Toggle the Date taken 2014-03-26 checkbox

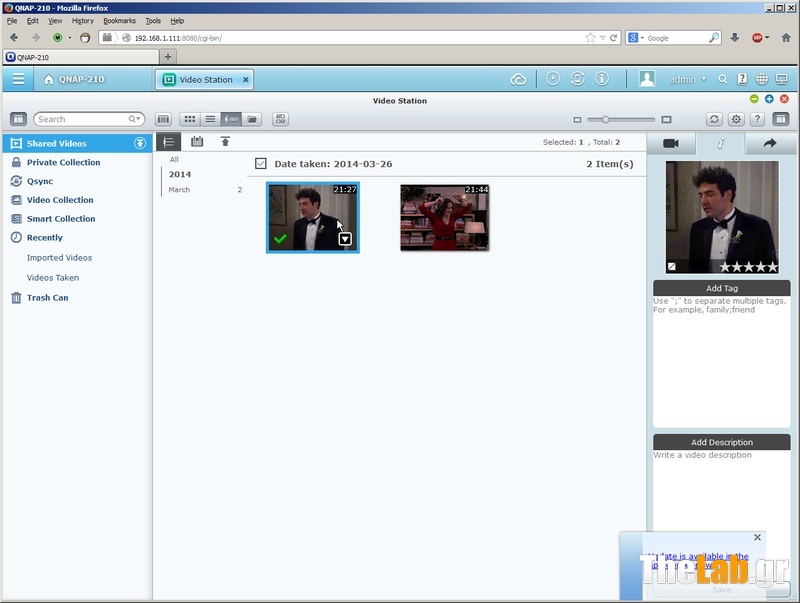pyautogui.click(x=261, y=163)
